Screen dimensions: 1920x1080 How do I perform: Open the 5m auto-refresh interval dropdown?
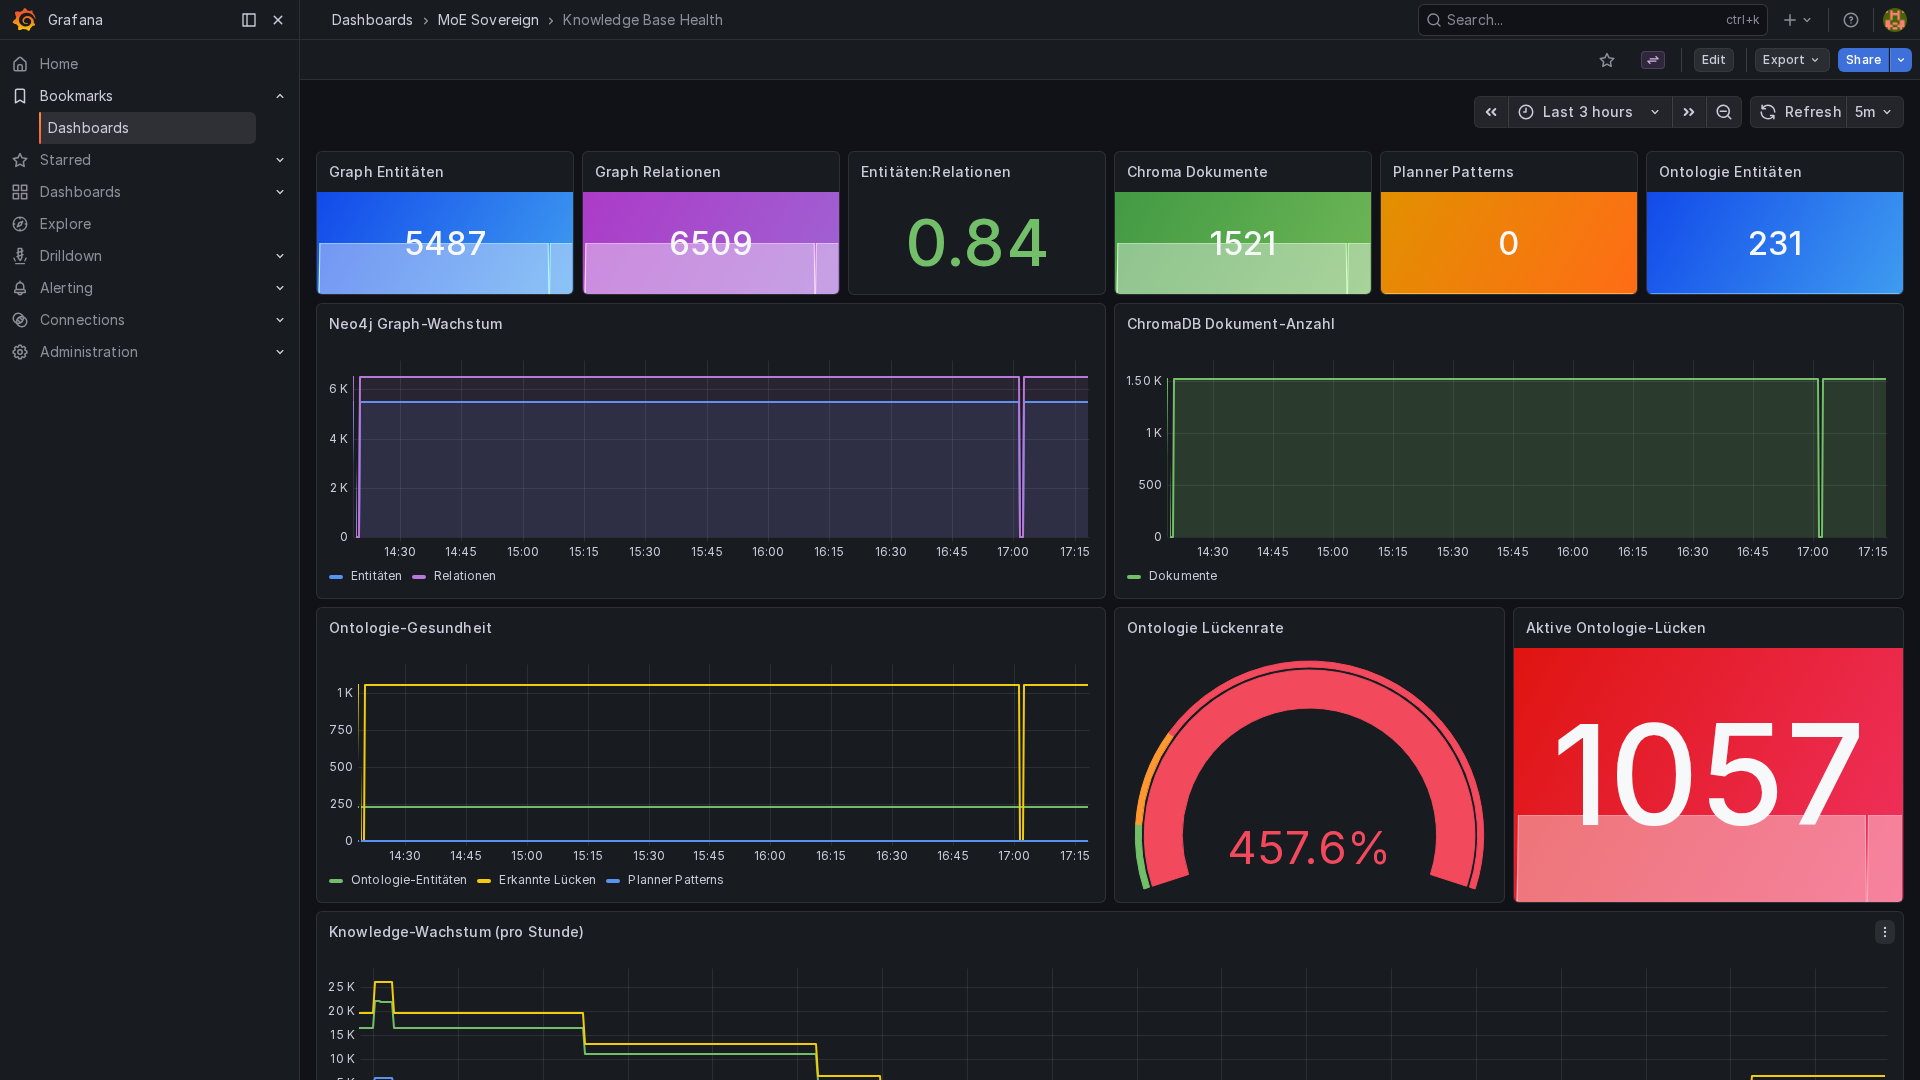pyautogui.click(x=1874, y=112)
